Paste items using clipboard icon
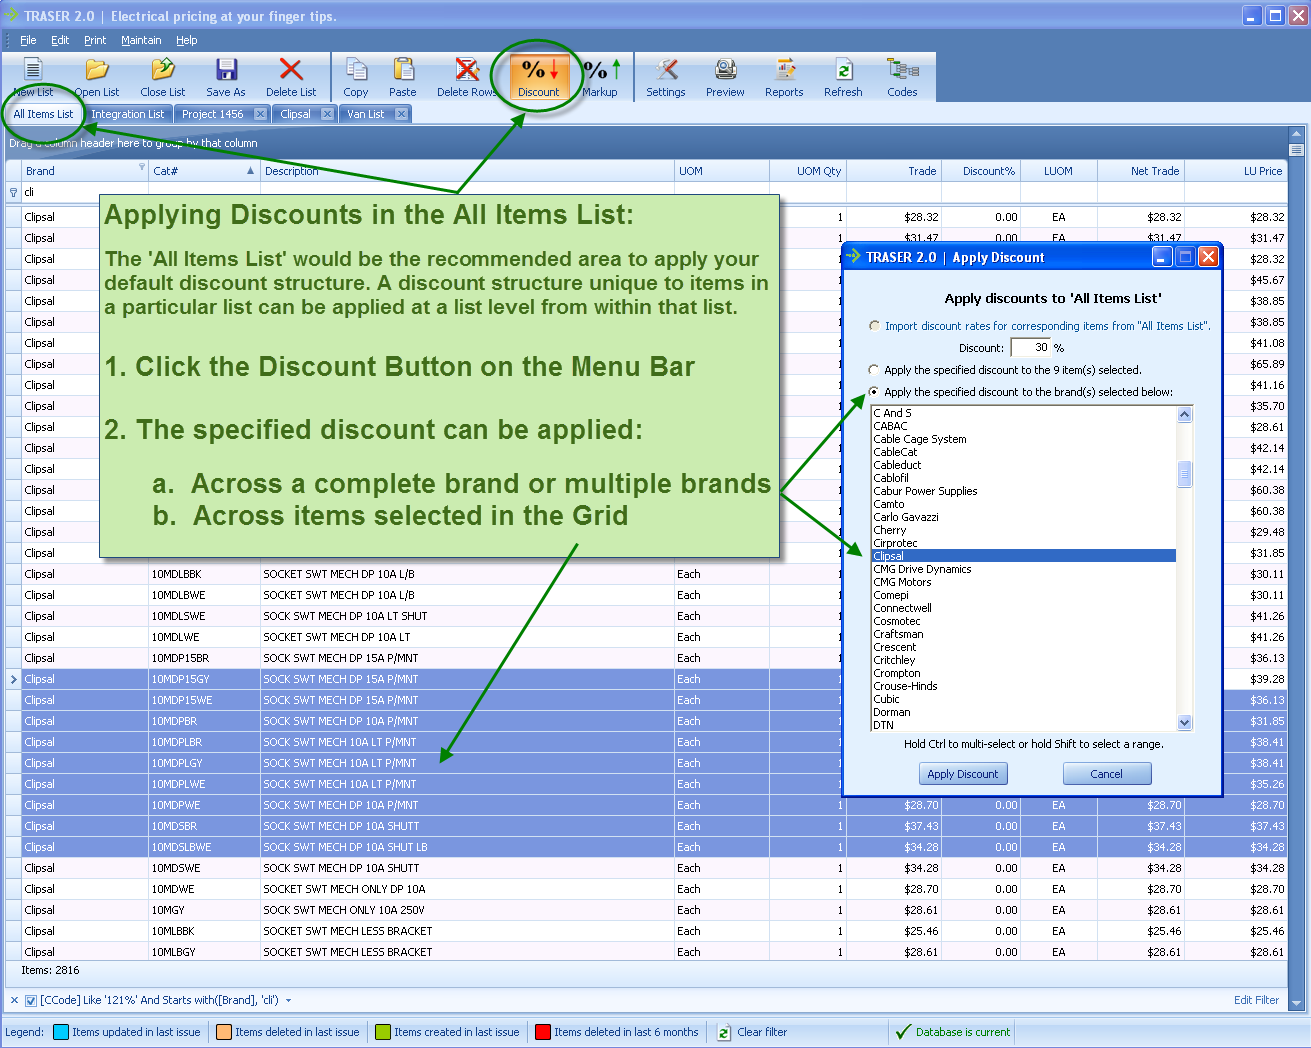Viewport: 1311px width, 1048px height. 403,77
